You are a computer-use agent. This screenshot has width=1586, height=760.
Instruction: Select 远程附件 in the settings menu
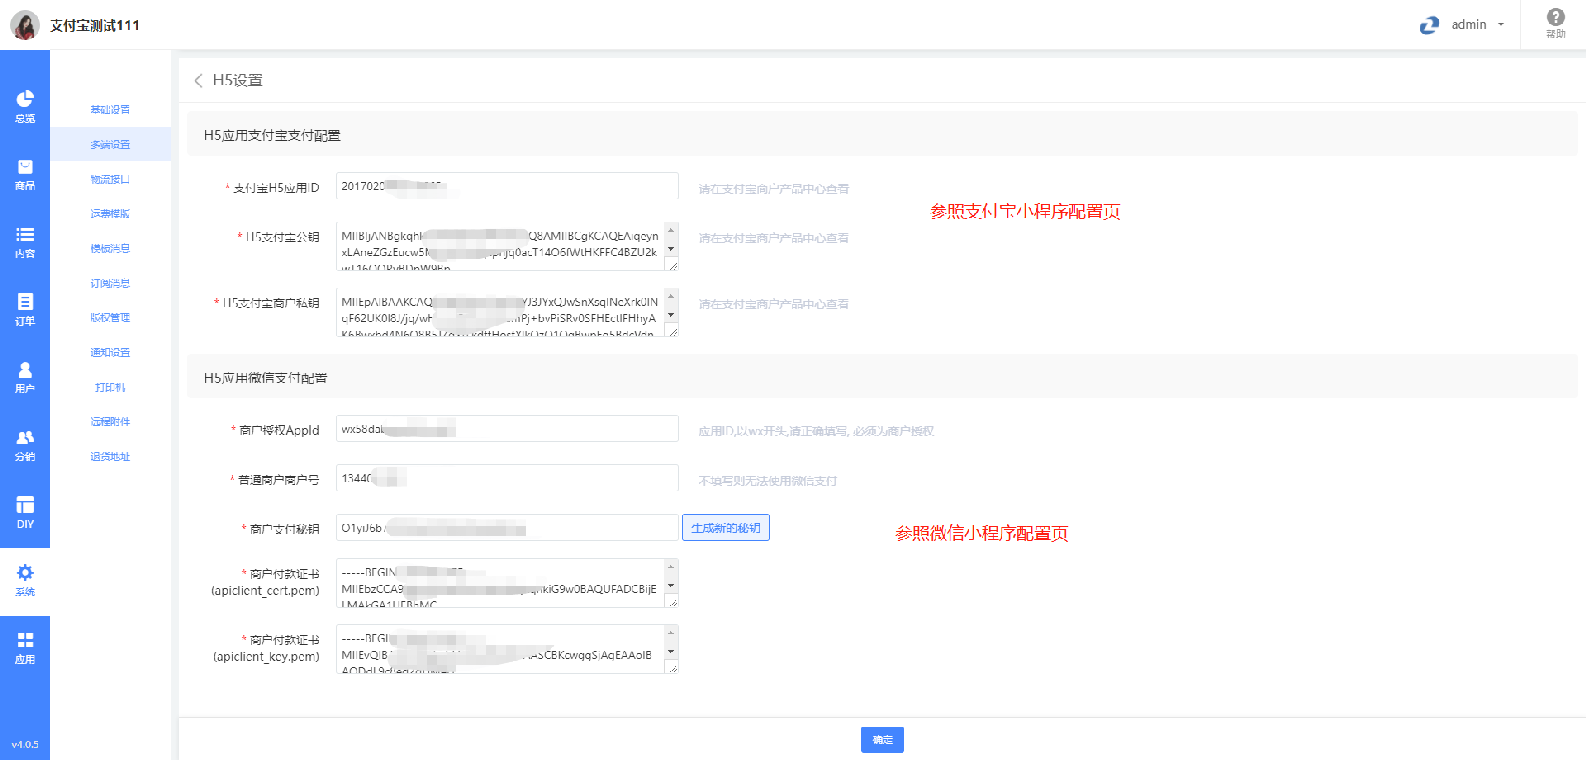[110, 422]
